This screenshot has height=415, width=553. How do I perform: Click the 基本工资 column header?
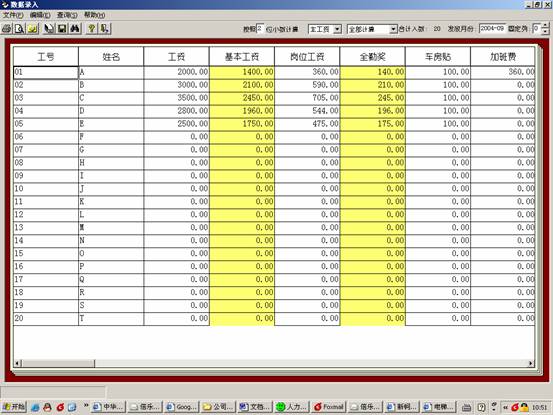242,56
